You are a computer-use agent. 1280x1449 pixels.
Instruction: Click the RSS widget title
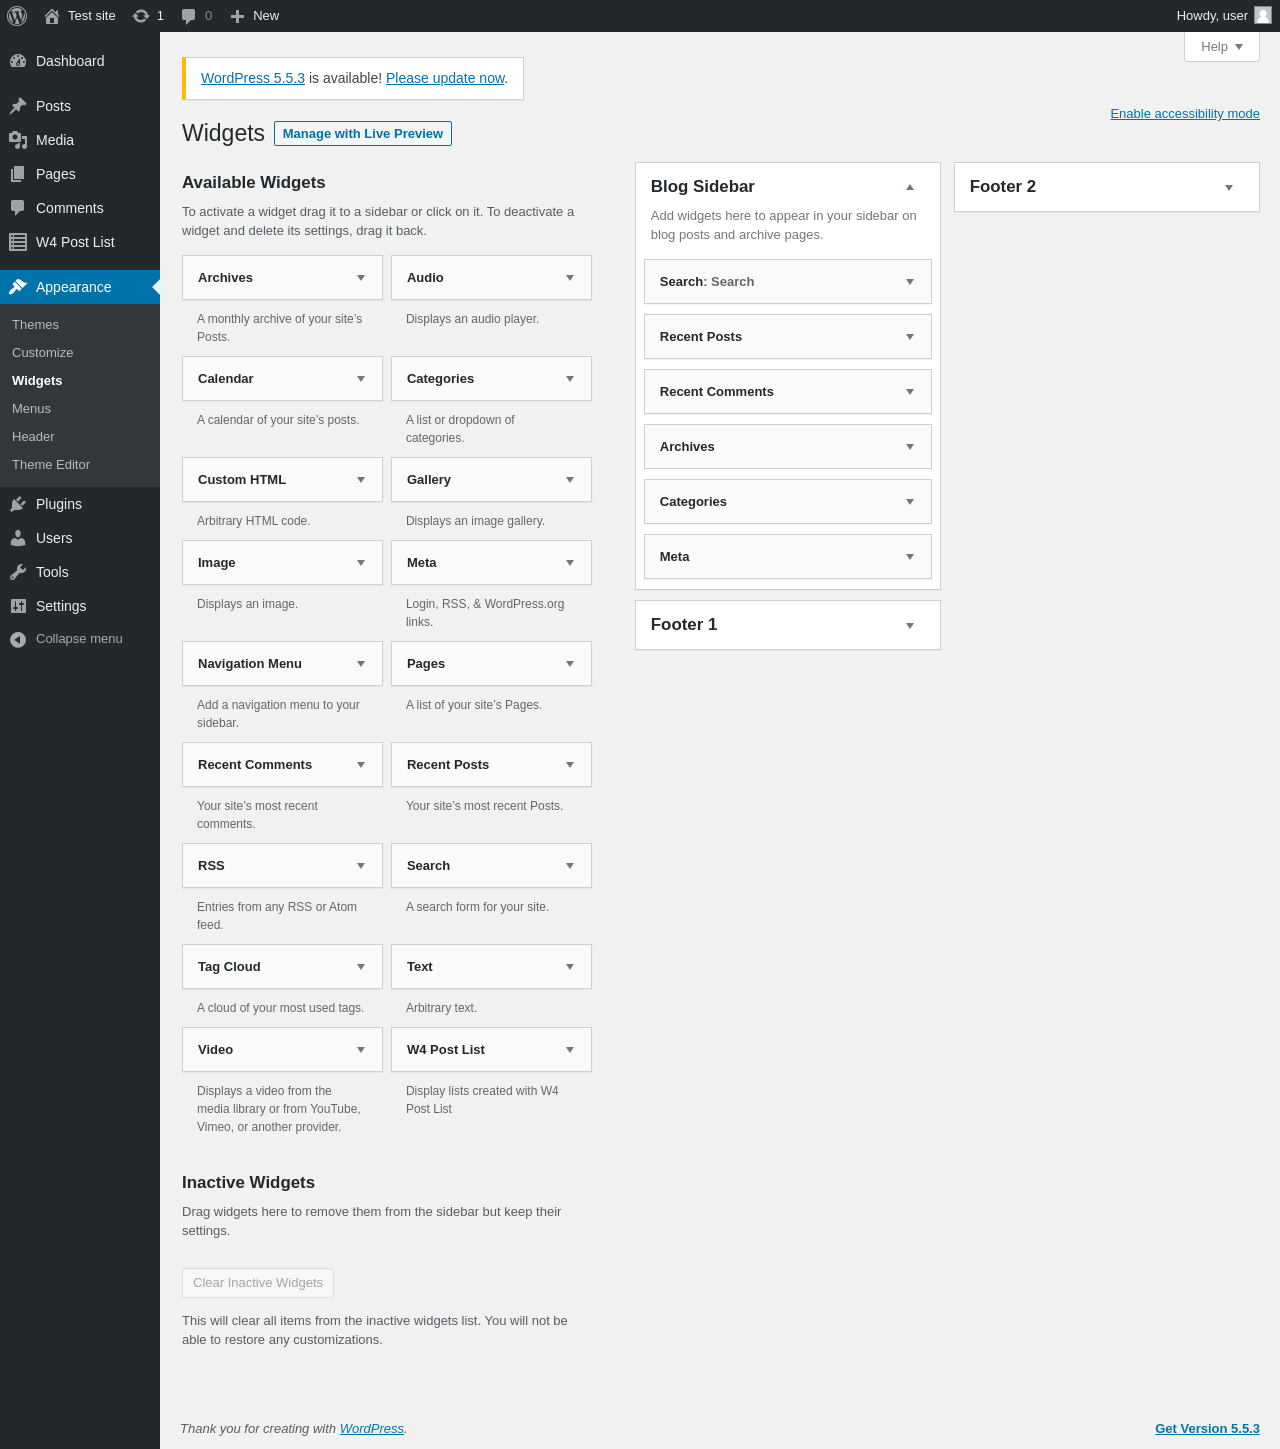(211, 866)
